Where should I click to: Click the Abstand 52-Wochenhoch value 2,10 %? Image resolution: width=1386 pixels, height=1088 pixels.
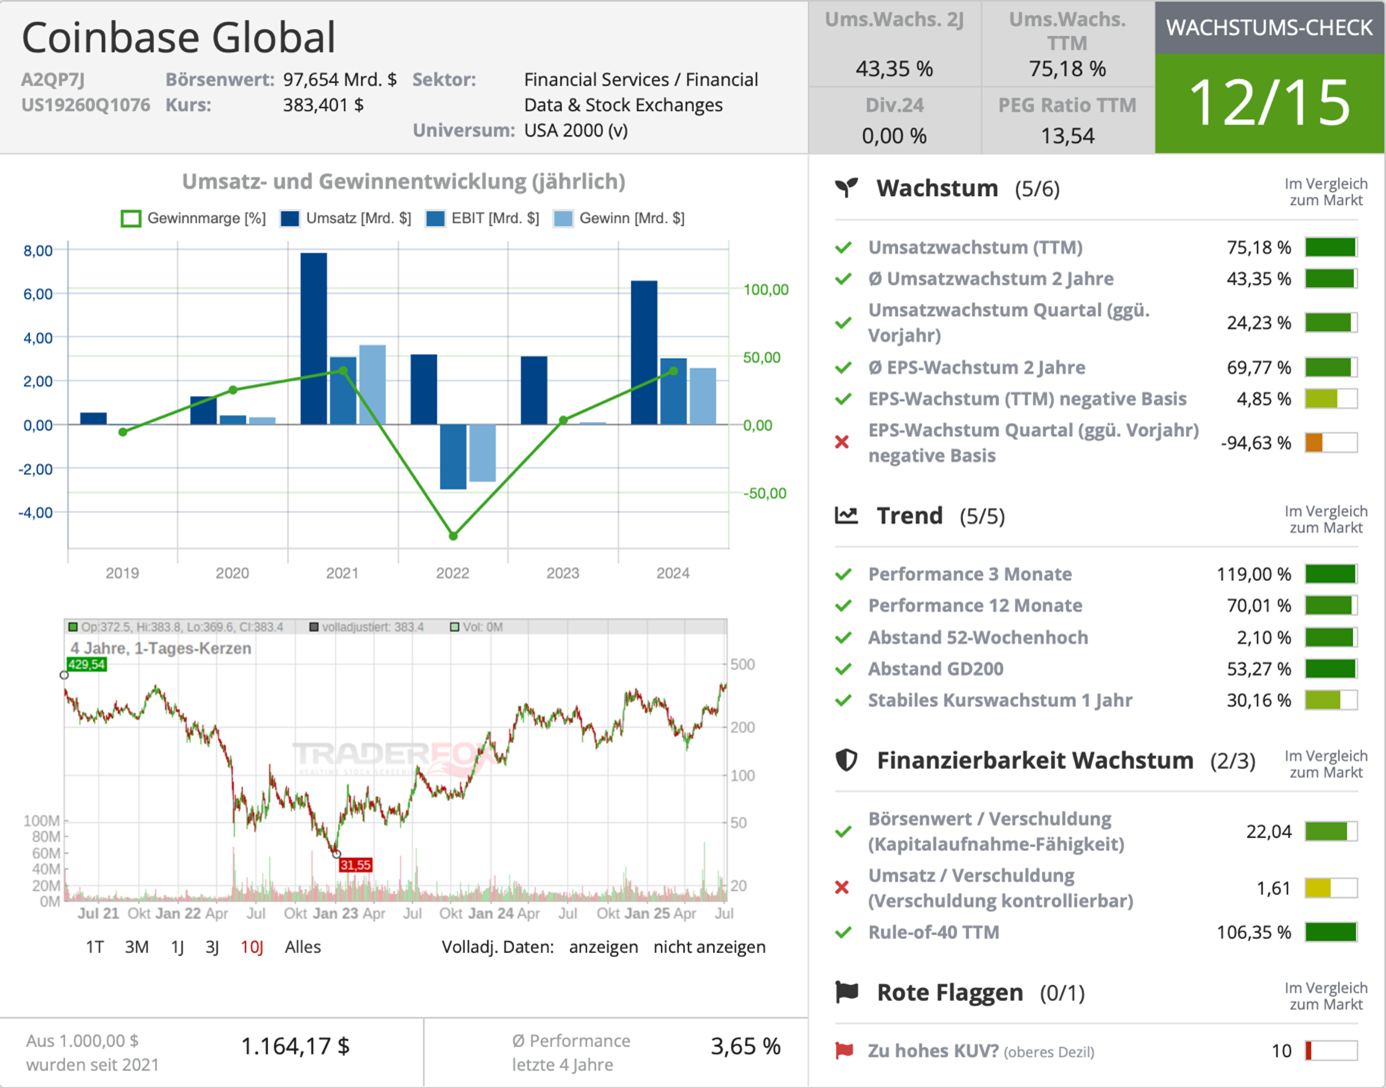(x=1264, y=637)
